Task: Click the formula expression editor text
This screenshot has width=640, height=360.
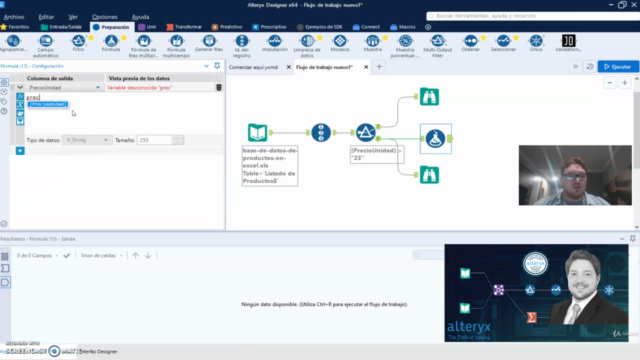Action: pyautogui.click(x=33, y=97)
